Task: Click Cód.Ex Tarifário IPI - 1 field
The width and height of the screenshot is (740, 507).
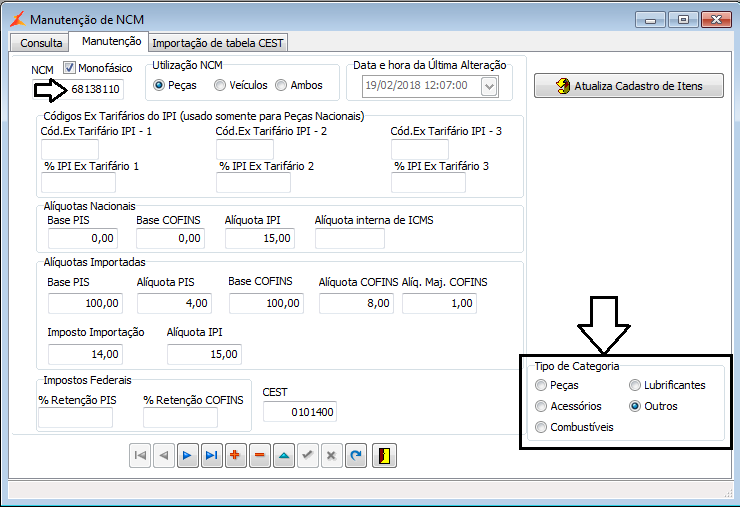Action: coord(70,150)
